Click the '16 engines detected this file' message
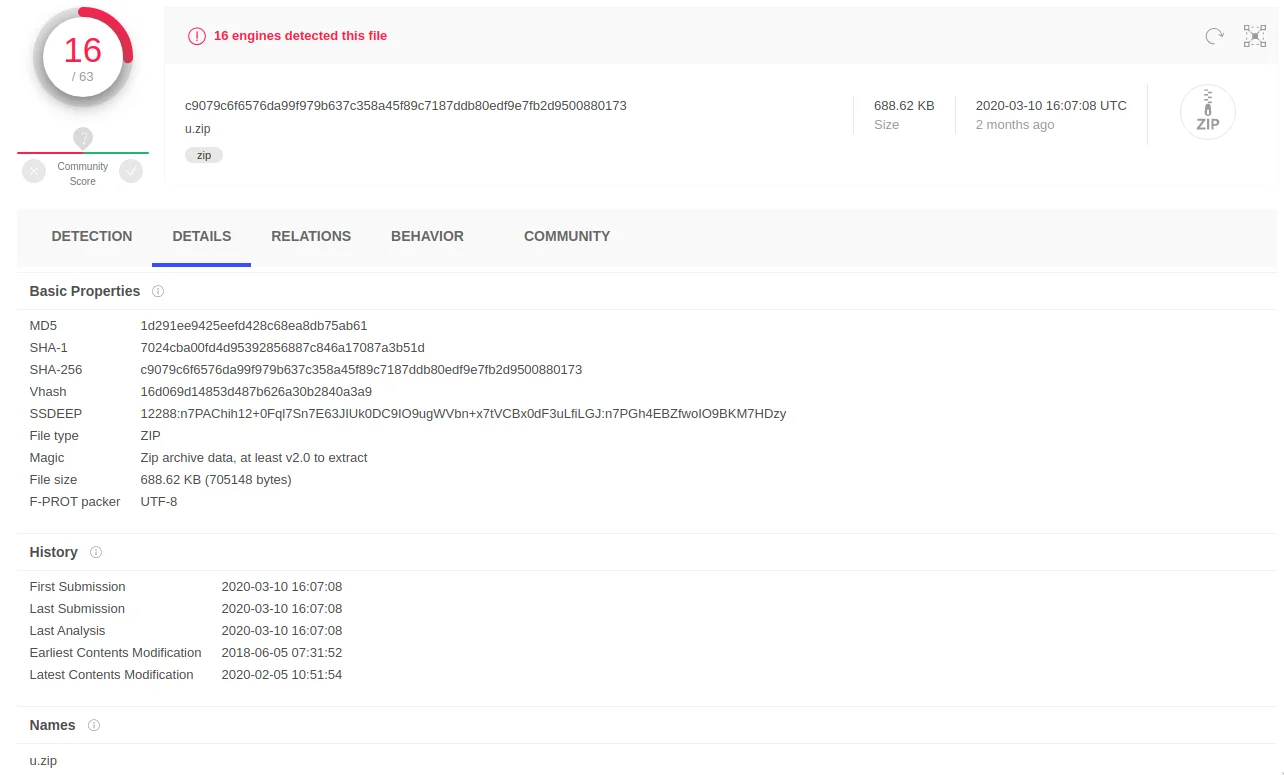 (300, 36)
